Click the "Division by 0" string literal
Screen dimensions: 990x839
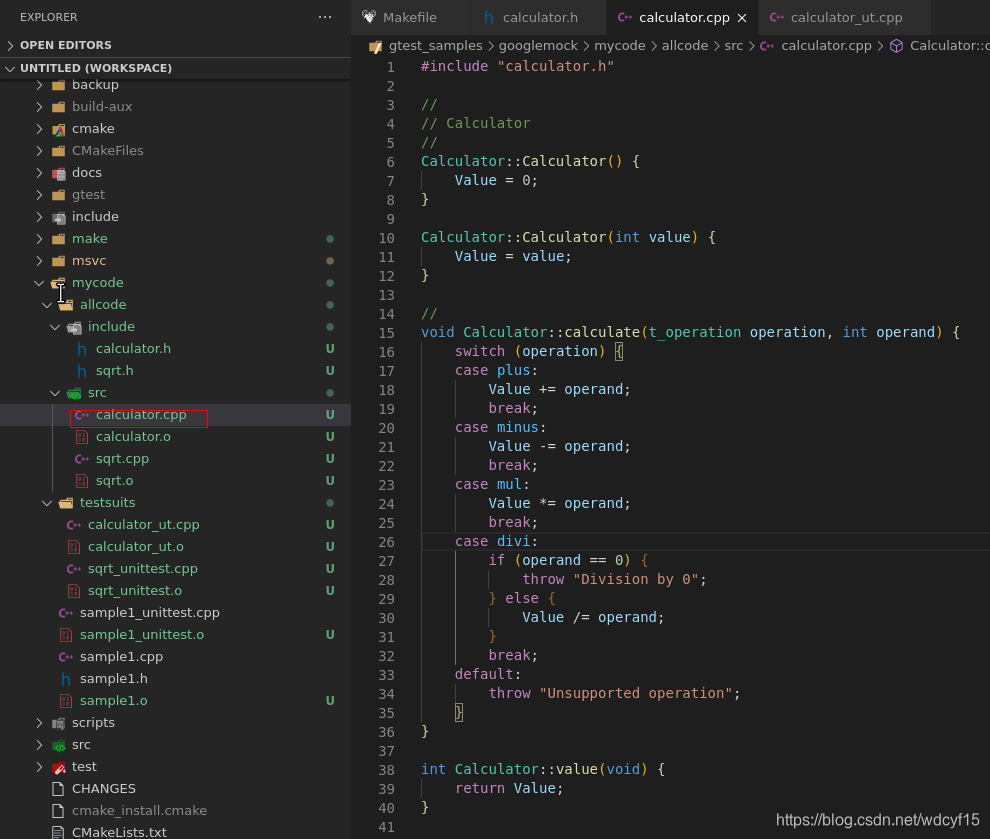coord(639,580)
